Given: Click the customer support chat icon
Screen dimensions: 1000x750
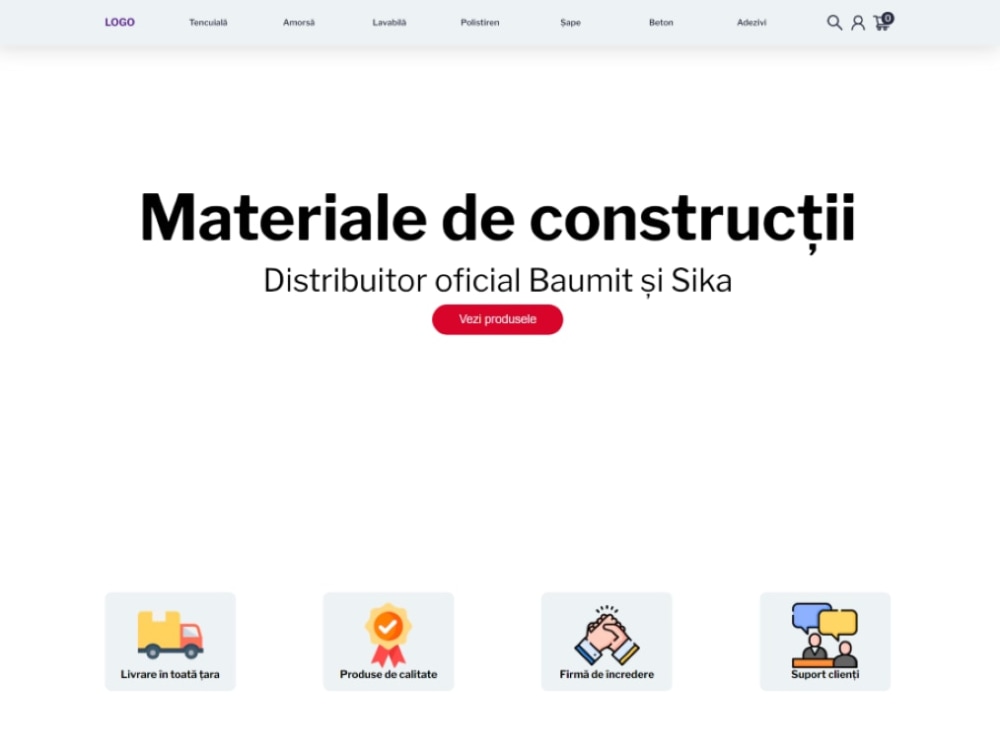Looking at the screenshot, I should (x=825, y=635).
